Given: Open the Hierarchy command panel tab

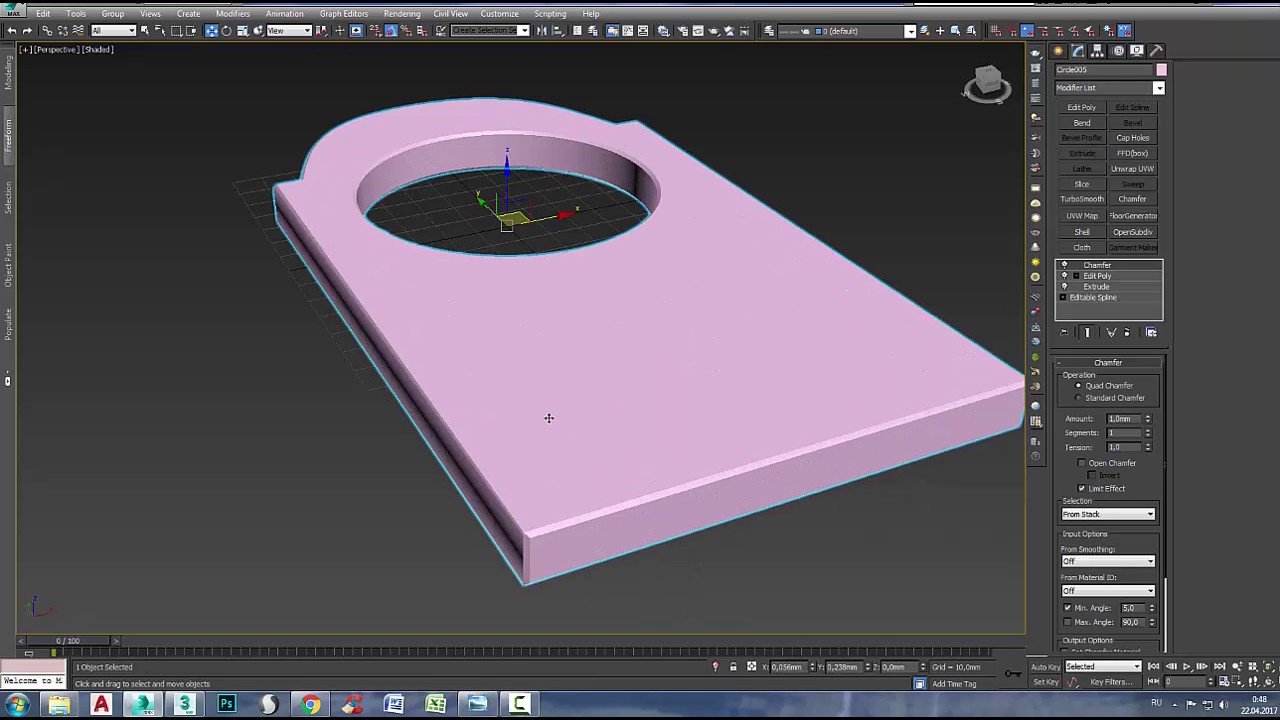Looking at the screenshot, I should [1098, 51].
